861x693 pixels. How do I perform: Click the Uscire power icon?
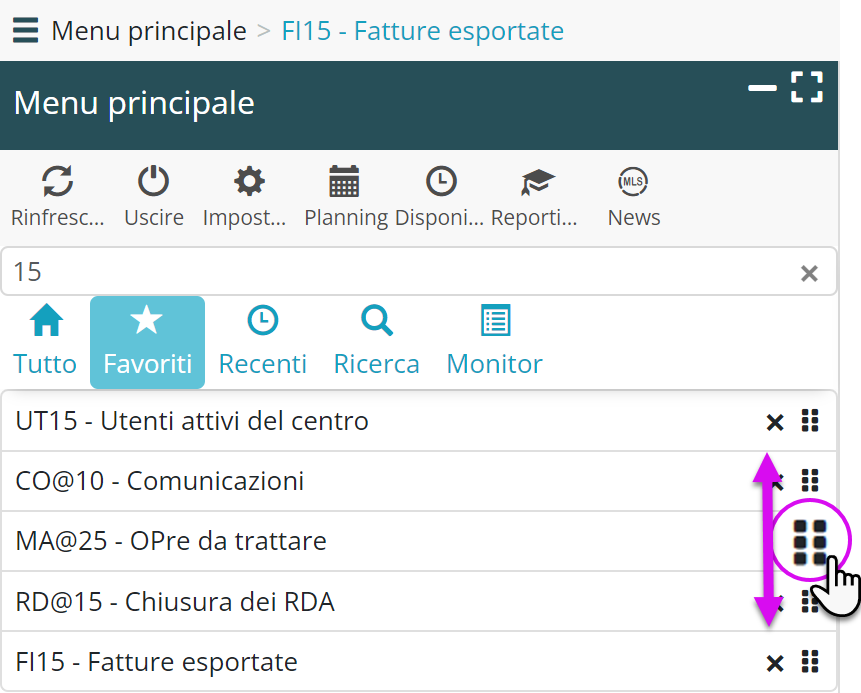[153, 182]
